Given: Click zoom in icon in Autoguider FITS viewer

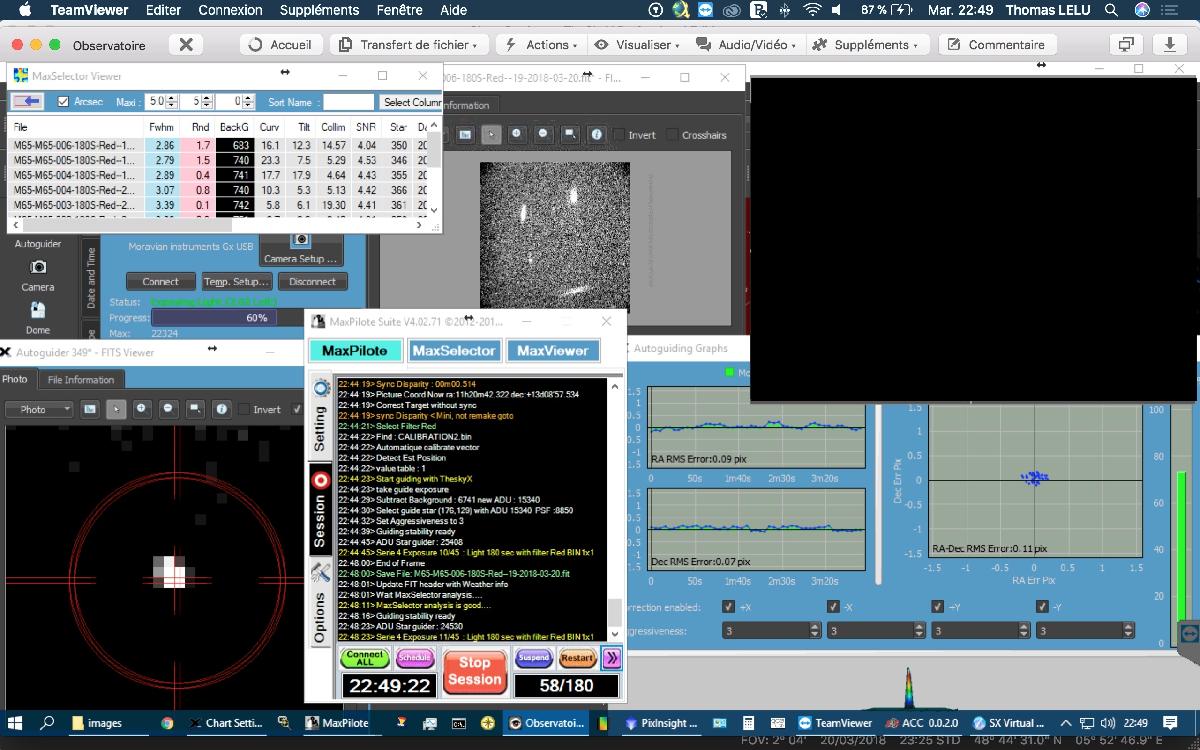Looking at the screenshot, I should (x=142, y=409).
